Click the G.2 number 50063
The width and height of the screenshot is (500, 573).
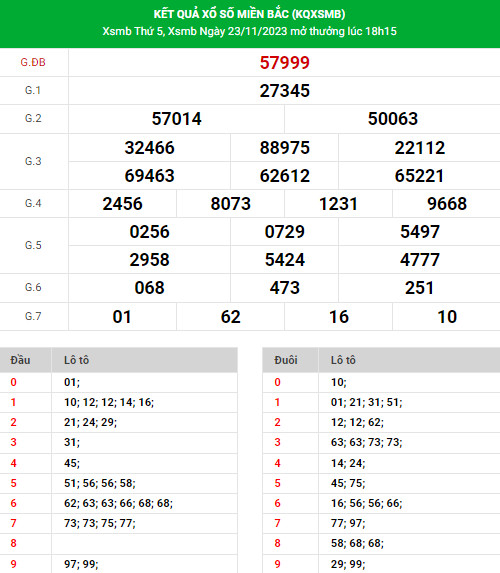(x=393, y=119)
